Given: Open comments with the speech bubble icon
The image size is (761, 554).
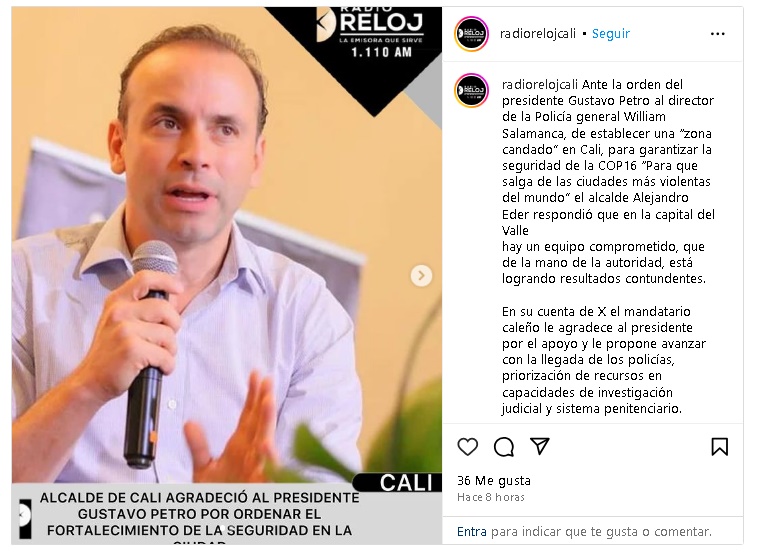Looking at the screenshot, I should [504, 447].
